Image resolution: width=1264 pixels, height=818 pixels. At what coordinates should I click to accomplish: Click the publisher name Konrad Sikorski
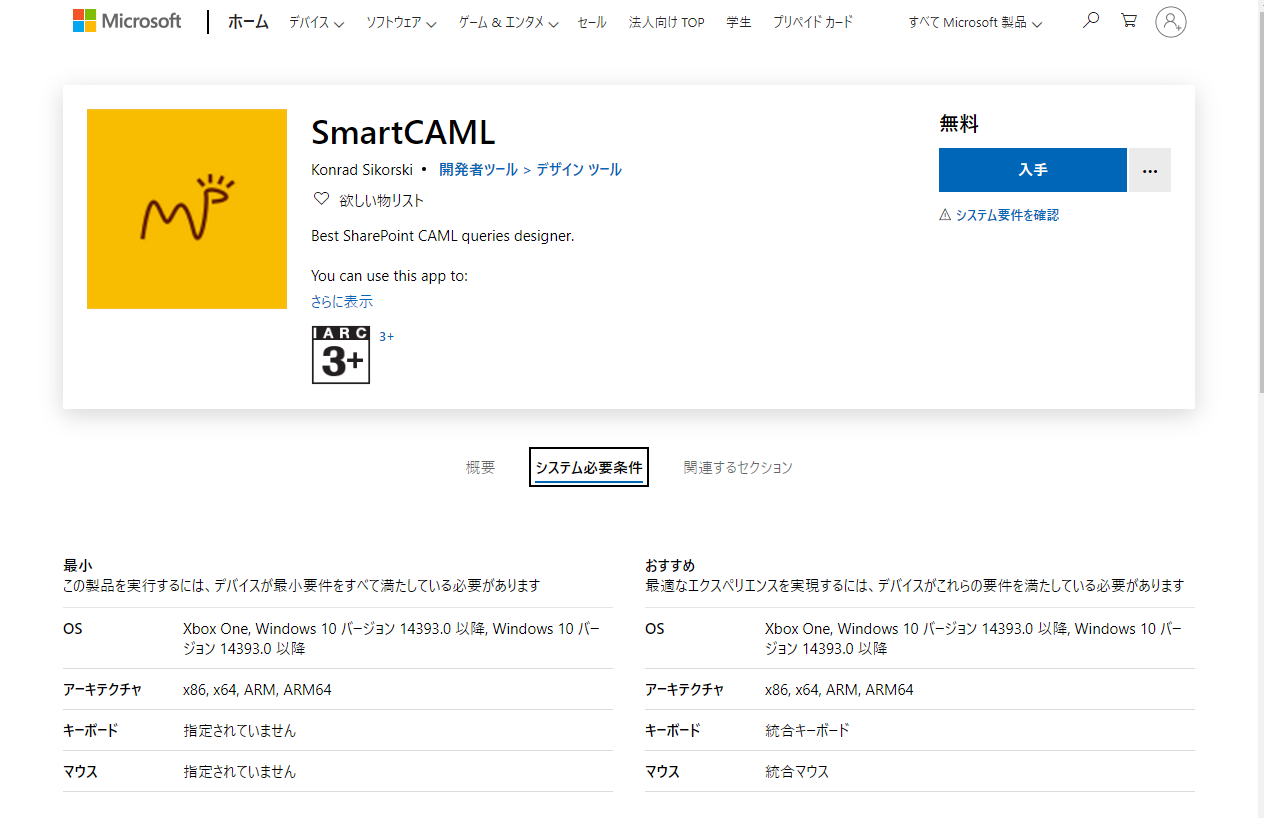pos(362,170)
